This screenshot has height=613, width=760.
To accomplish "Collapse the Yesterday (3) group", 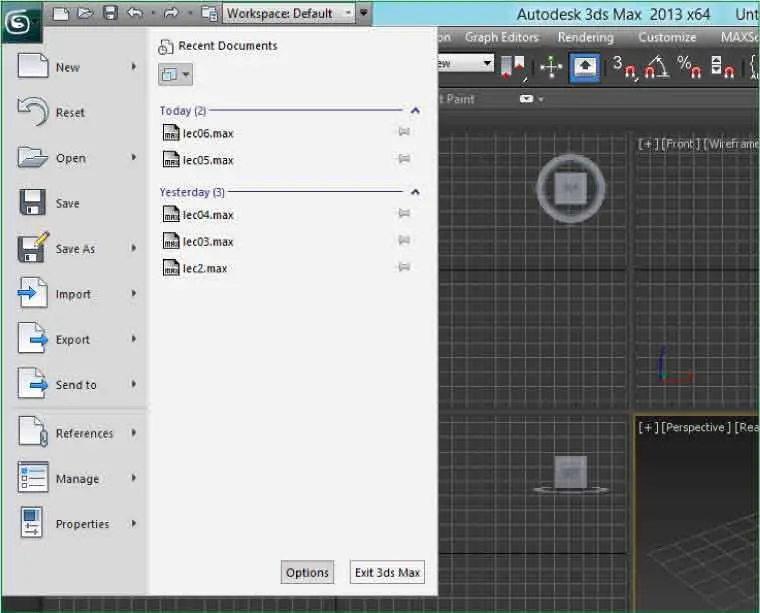I will [415, 192].
